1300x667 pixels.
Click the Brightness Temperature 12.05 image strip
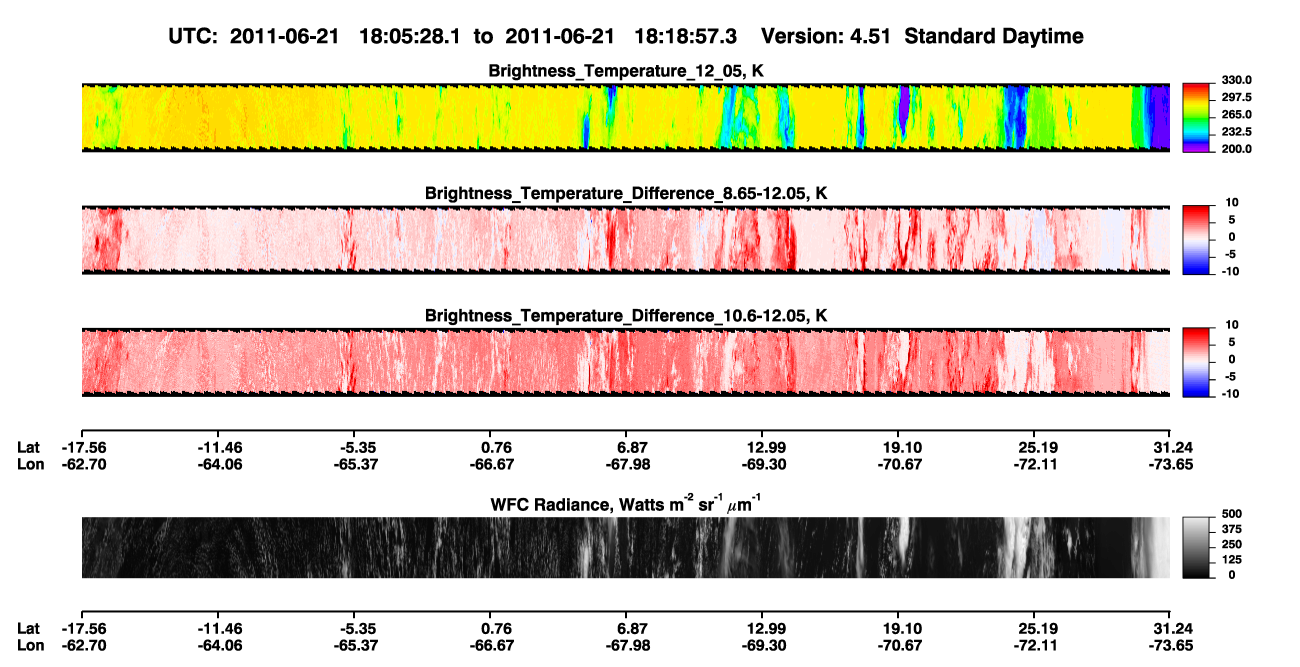(x=626, y=117)
